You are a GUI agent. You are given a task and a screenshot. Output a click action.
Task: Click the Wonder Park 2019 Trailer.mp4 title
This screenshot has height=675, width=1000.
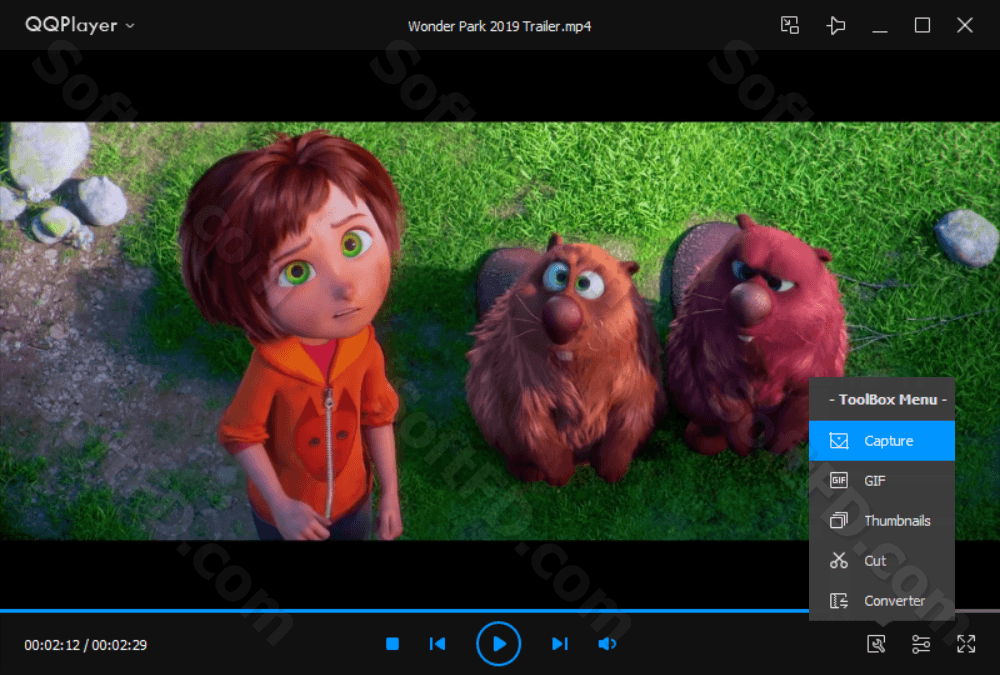click(x=499, y=26)
